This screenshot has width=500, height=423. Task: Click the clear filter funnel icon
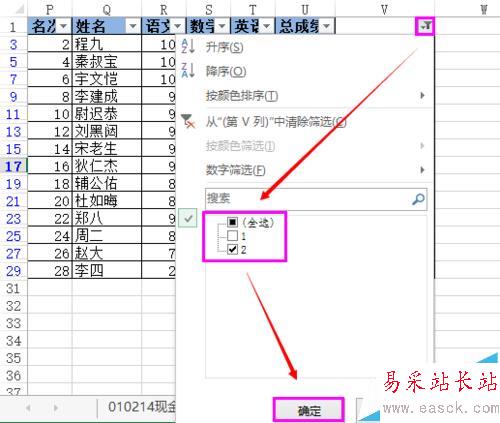pos(188,121)
